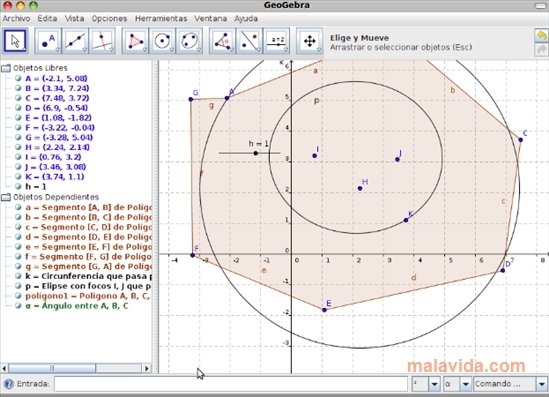The height and width of the screenshot is (397, 549).
Task: Hide point D using its bullet
Action: (x=18, y=107)
